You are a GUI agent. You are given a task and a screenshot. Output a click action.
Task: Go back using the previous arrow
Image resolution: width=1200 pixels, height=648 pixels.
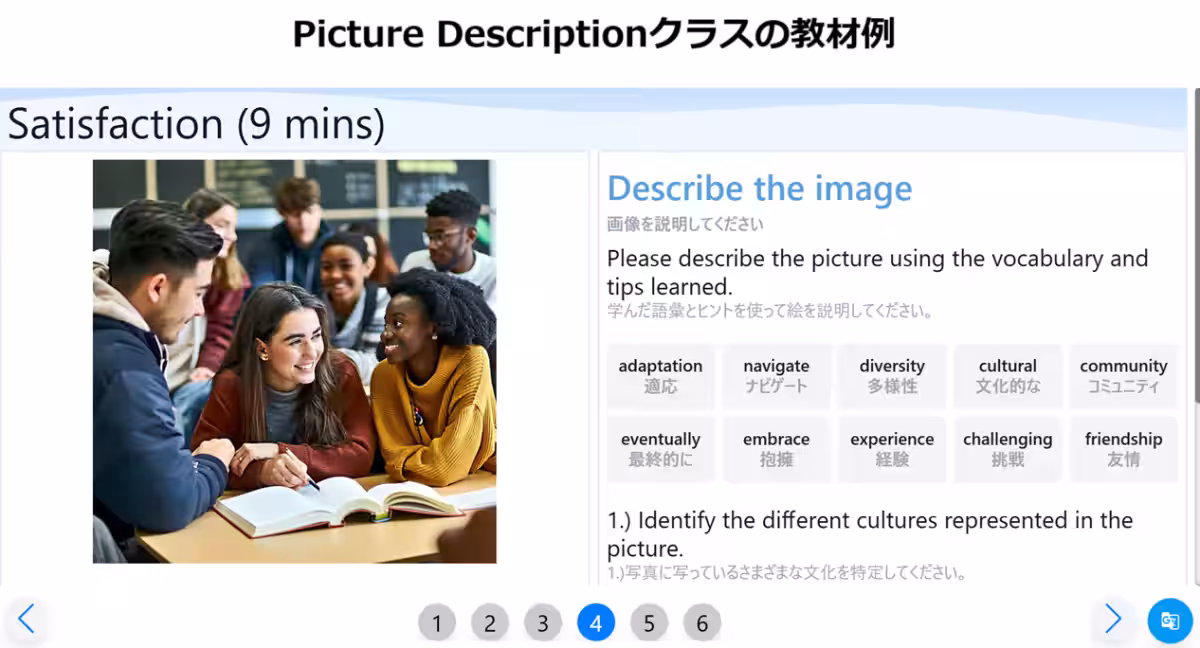click(27, 620)
